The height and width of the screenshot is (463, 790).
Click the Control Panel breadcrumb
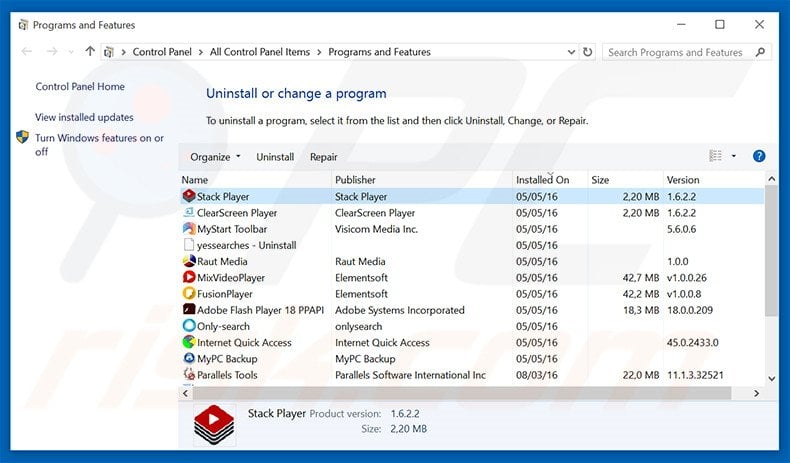pos(162,52)
